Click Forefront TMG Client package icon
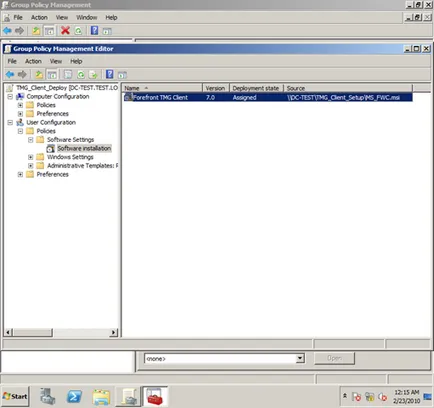Viewport: 434px width, 408px height. coord(128,97)
